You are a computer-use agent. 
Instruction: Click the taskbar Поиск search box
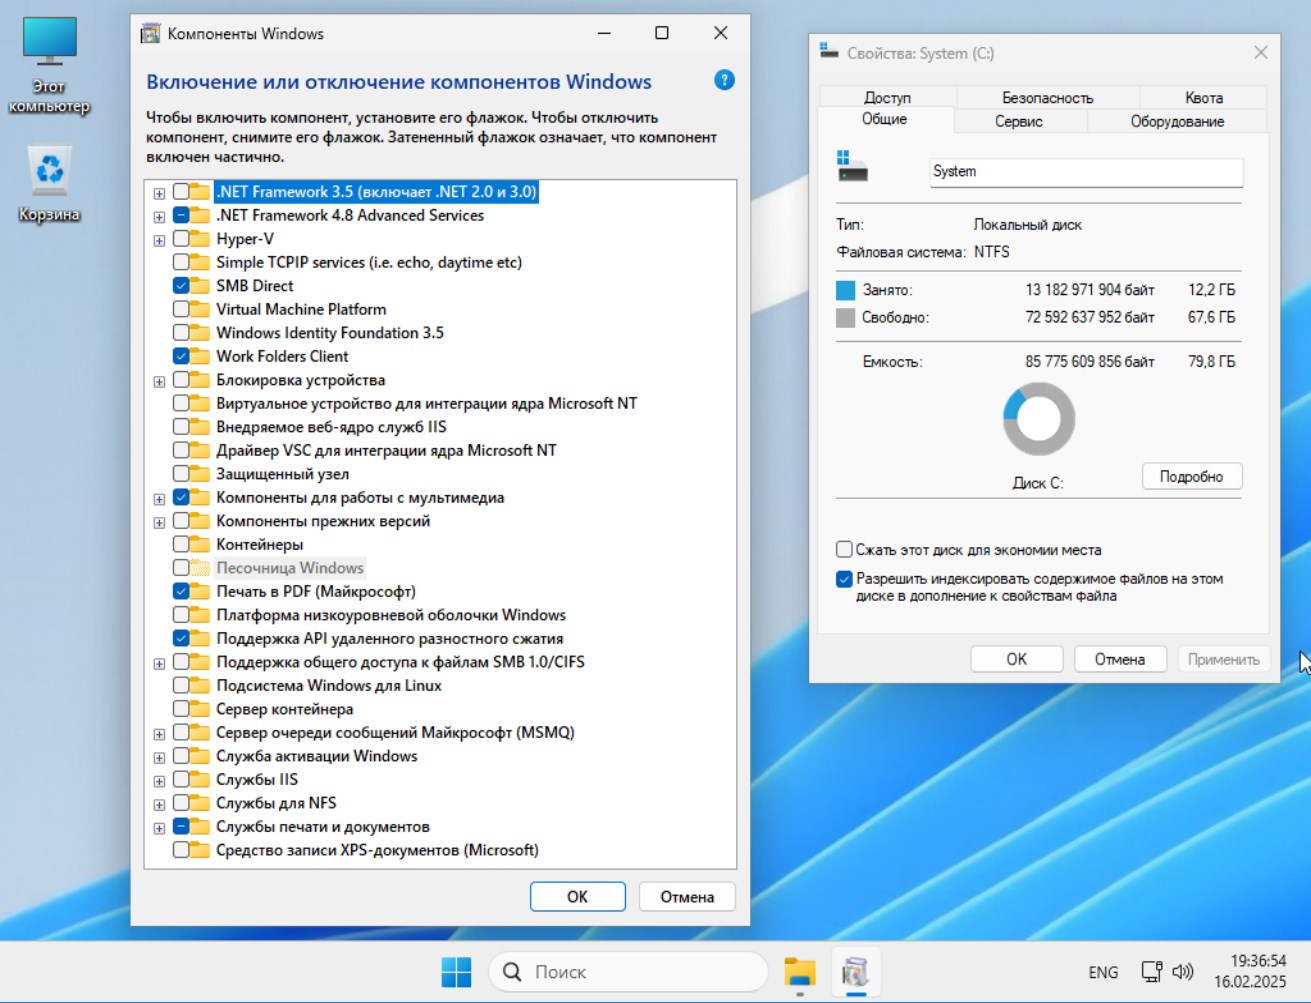[628, 971]
